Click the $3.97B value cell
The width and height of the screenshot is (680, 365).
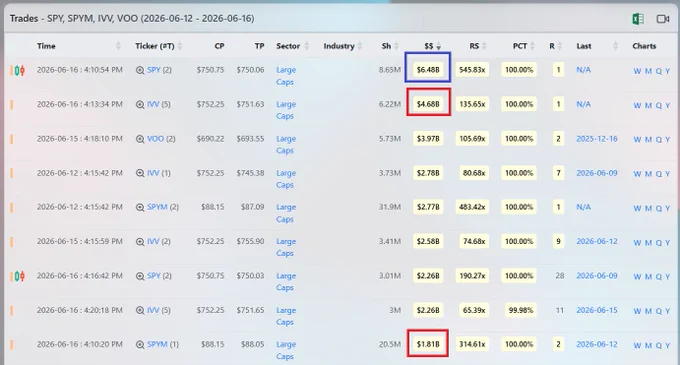click(x=428, y=139)
